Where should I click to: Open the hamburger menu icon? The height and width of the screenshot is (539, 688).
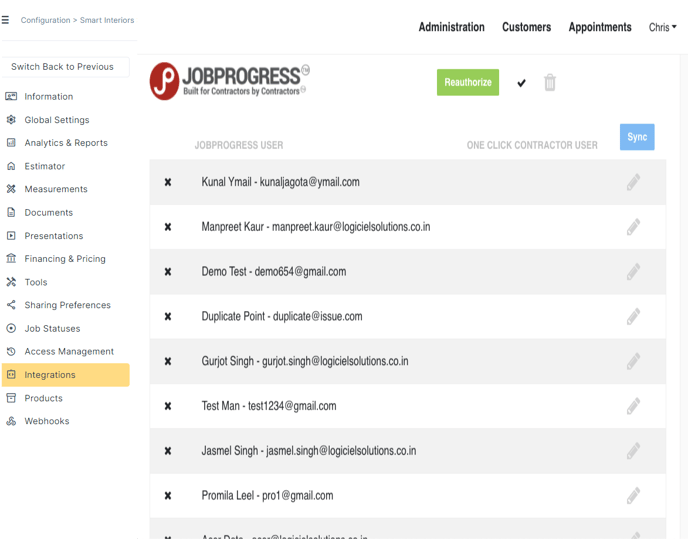coord(5,20)
